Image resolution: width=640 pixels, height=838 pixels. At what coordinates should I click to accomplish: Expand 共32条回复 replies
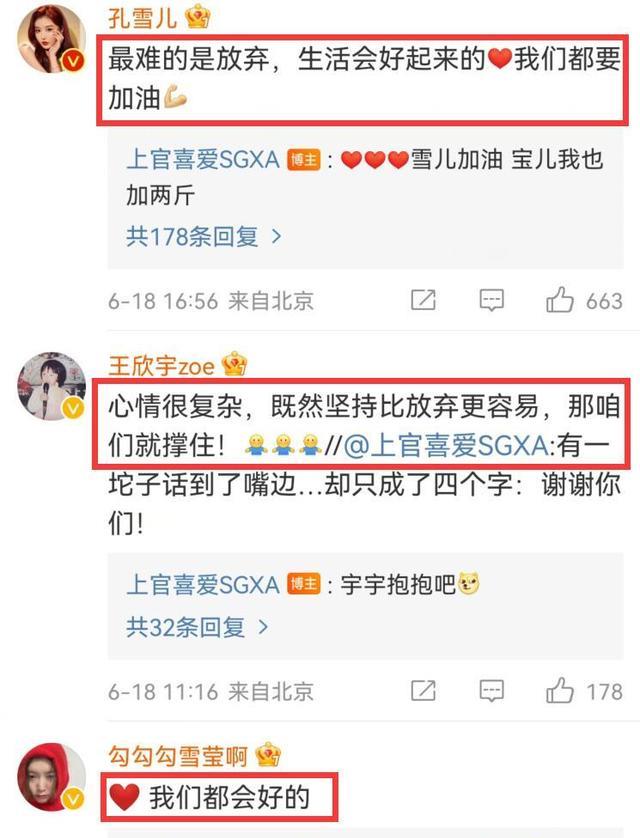point(197,627)
